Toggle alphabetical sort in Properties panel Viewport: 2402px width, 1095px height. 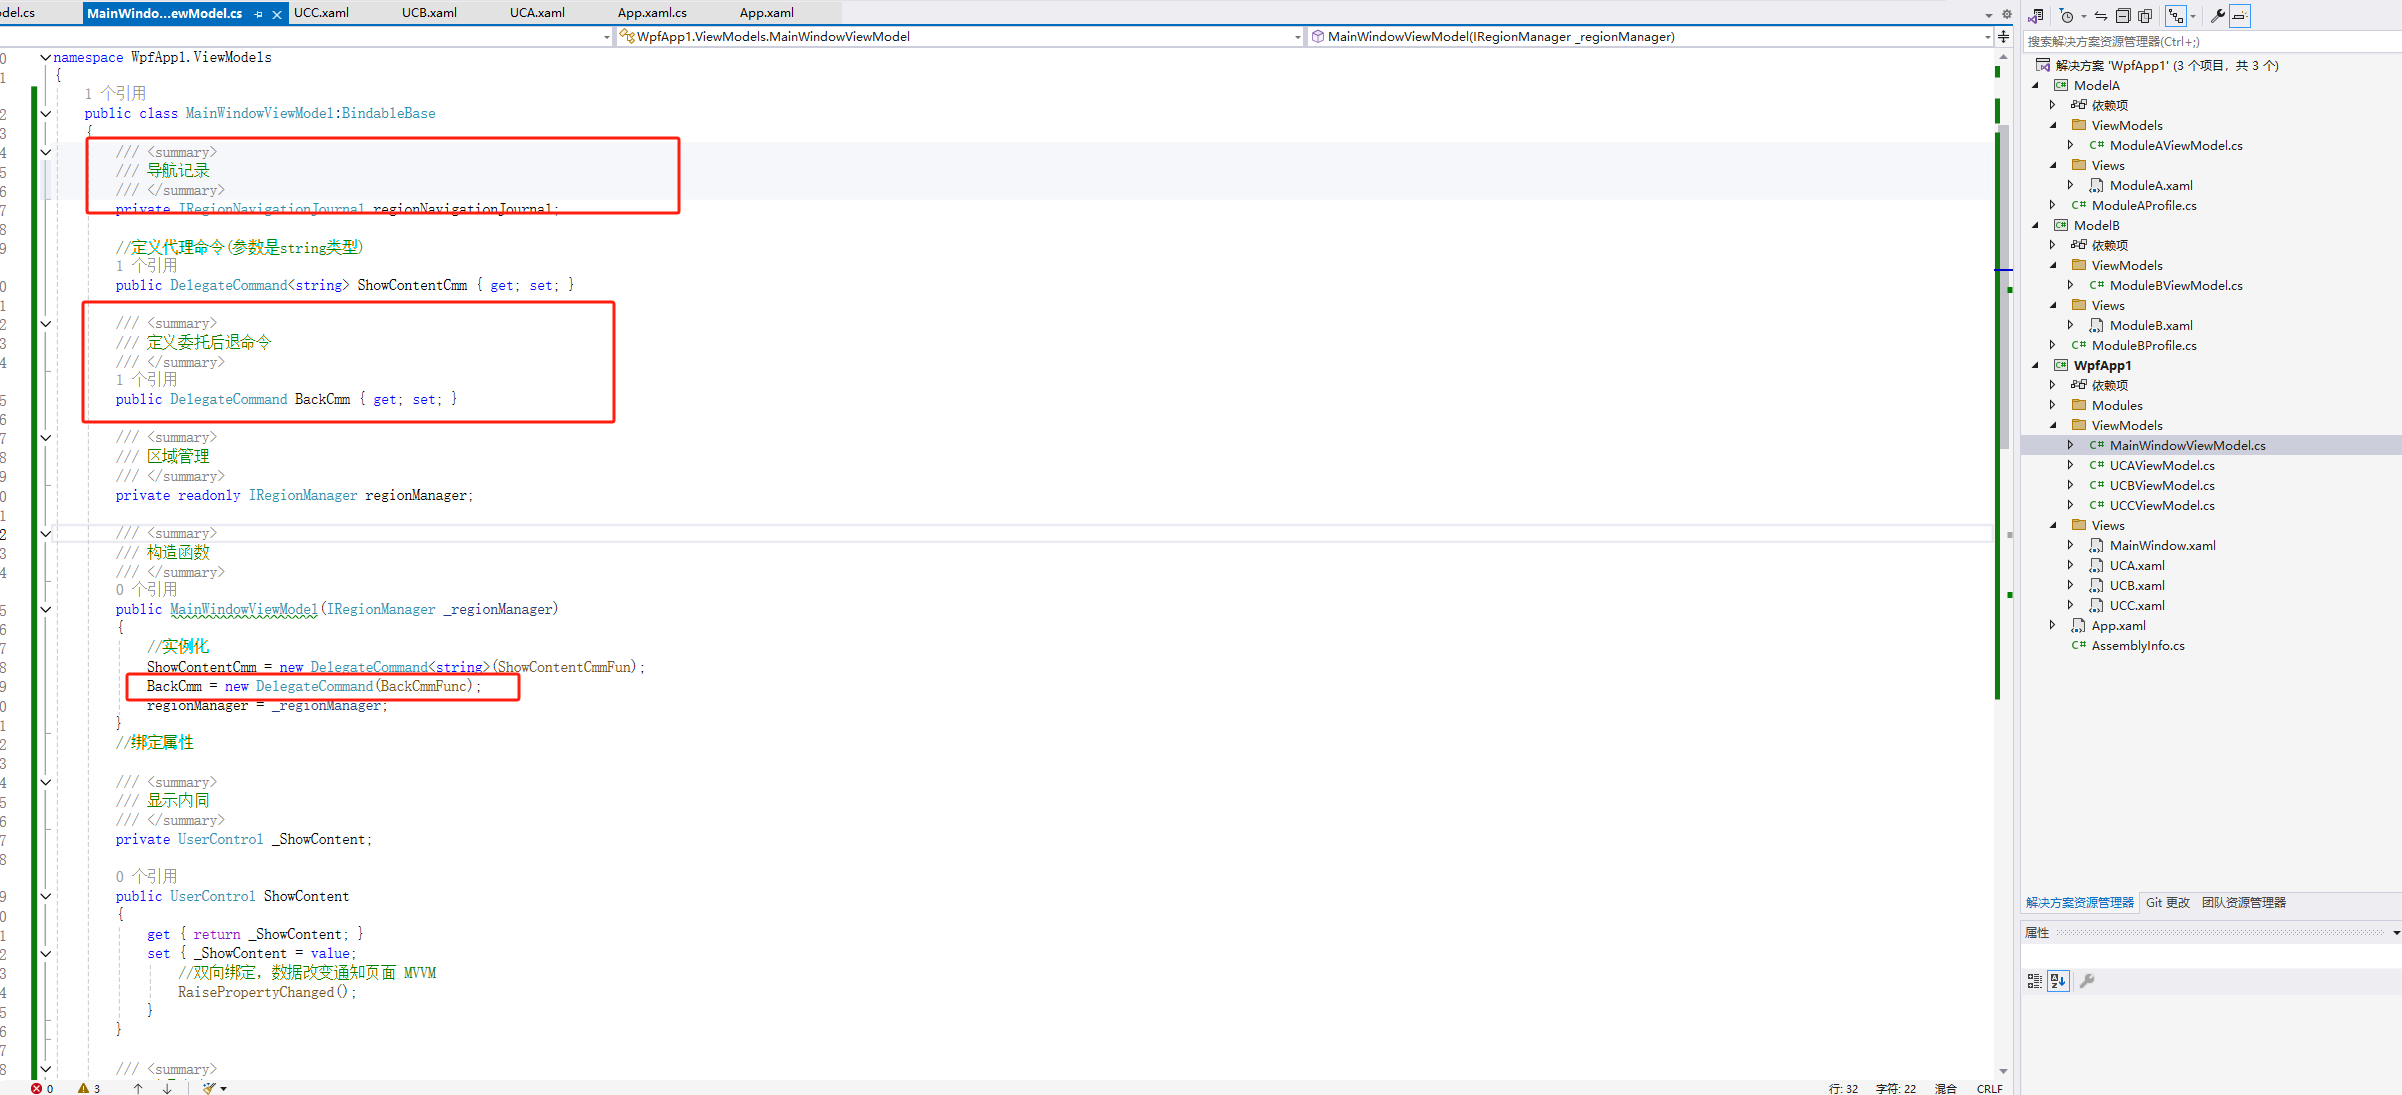2058,981
